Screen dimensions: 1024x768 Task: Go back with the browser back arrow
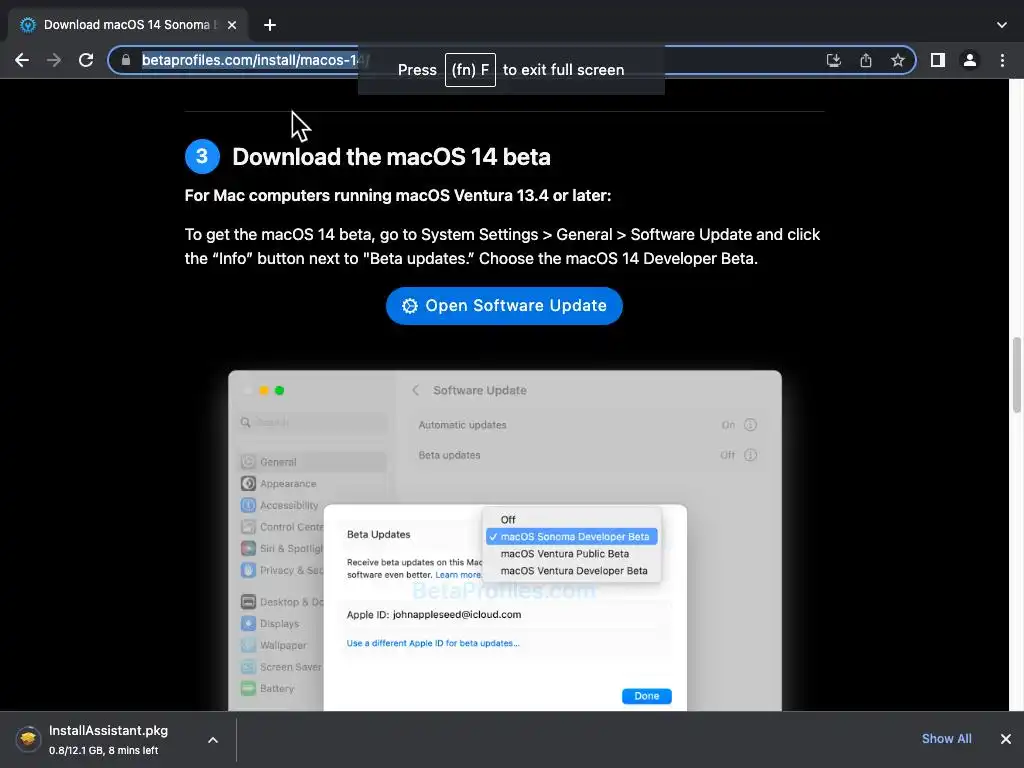(22, 60)
